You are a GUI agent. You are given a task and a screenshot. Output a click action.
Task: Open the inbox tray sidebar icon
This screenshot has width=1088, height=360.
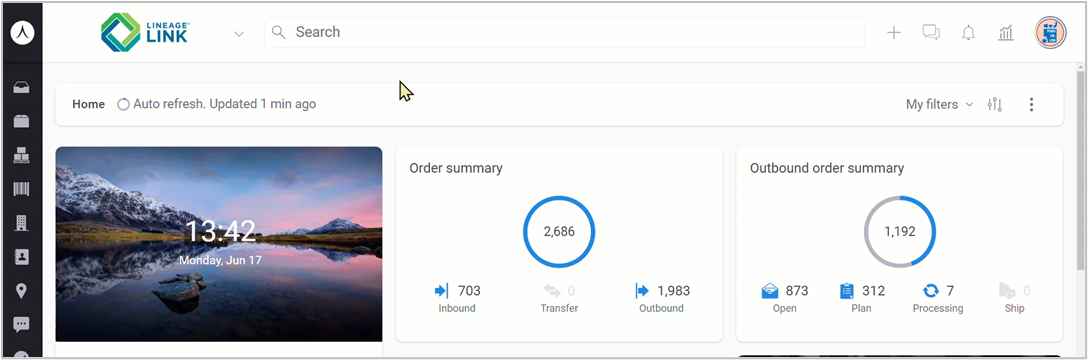click(21, 87)
